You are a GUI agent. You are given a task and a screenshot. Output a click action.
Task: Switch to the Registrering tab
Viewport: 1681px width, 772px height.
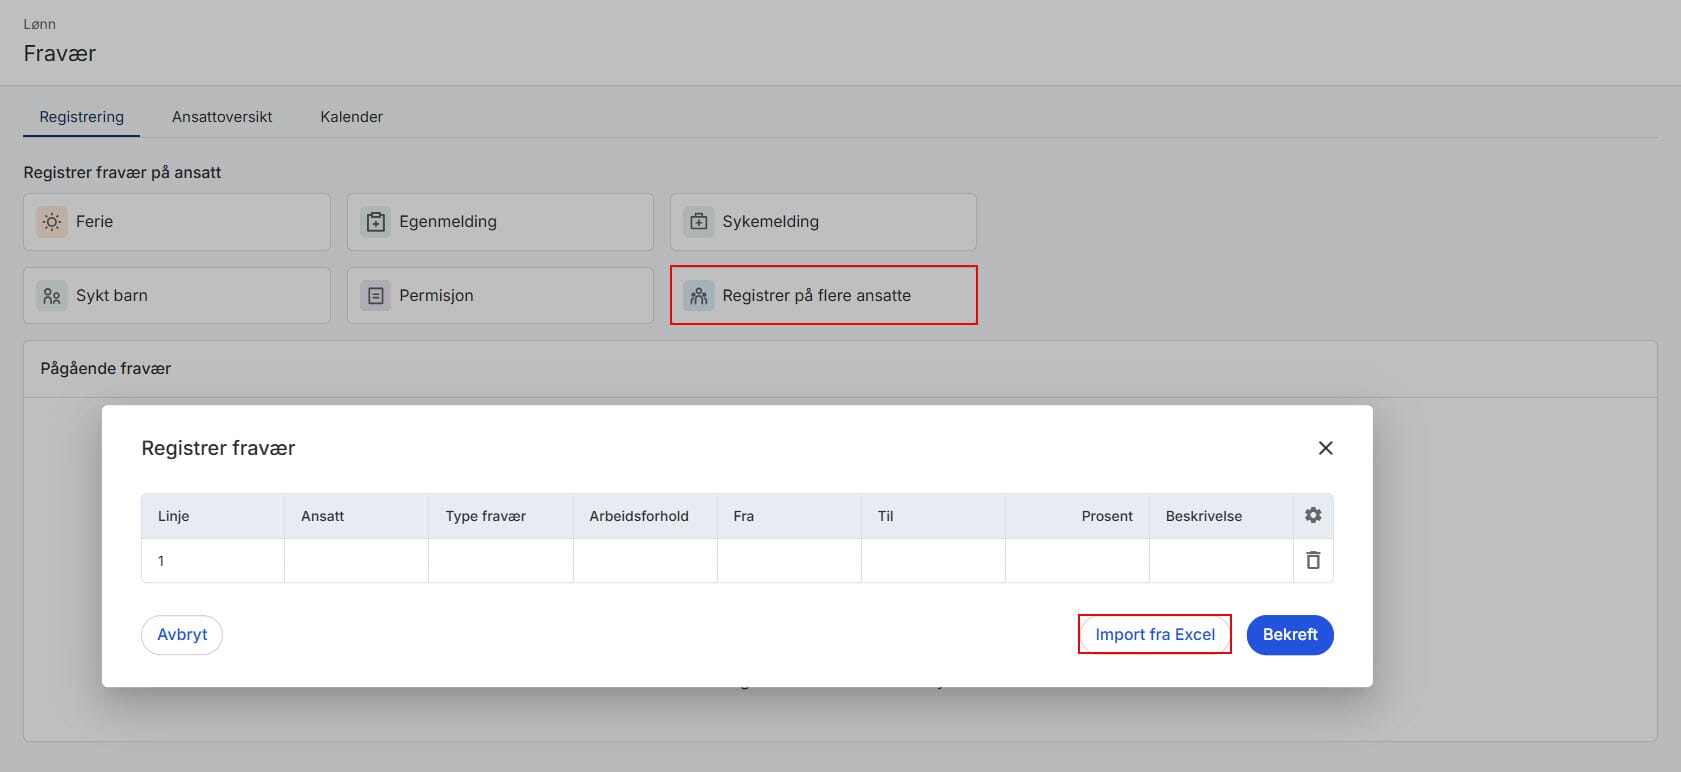coord(82,117)
